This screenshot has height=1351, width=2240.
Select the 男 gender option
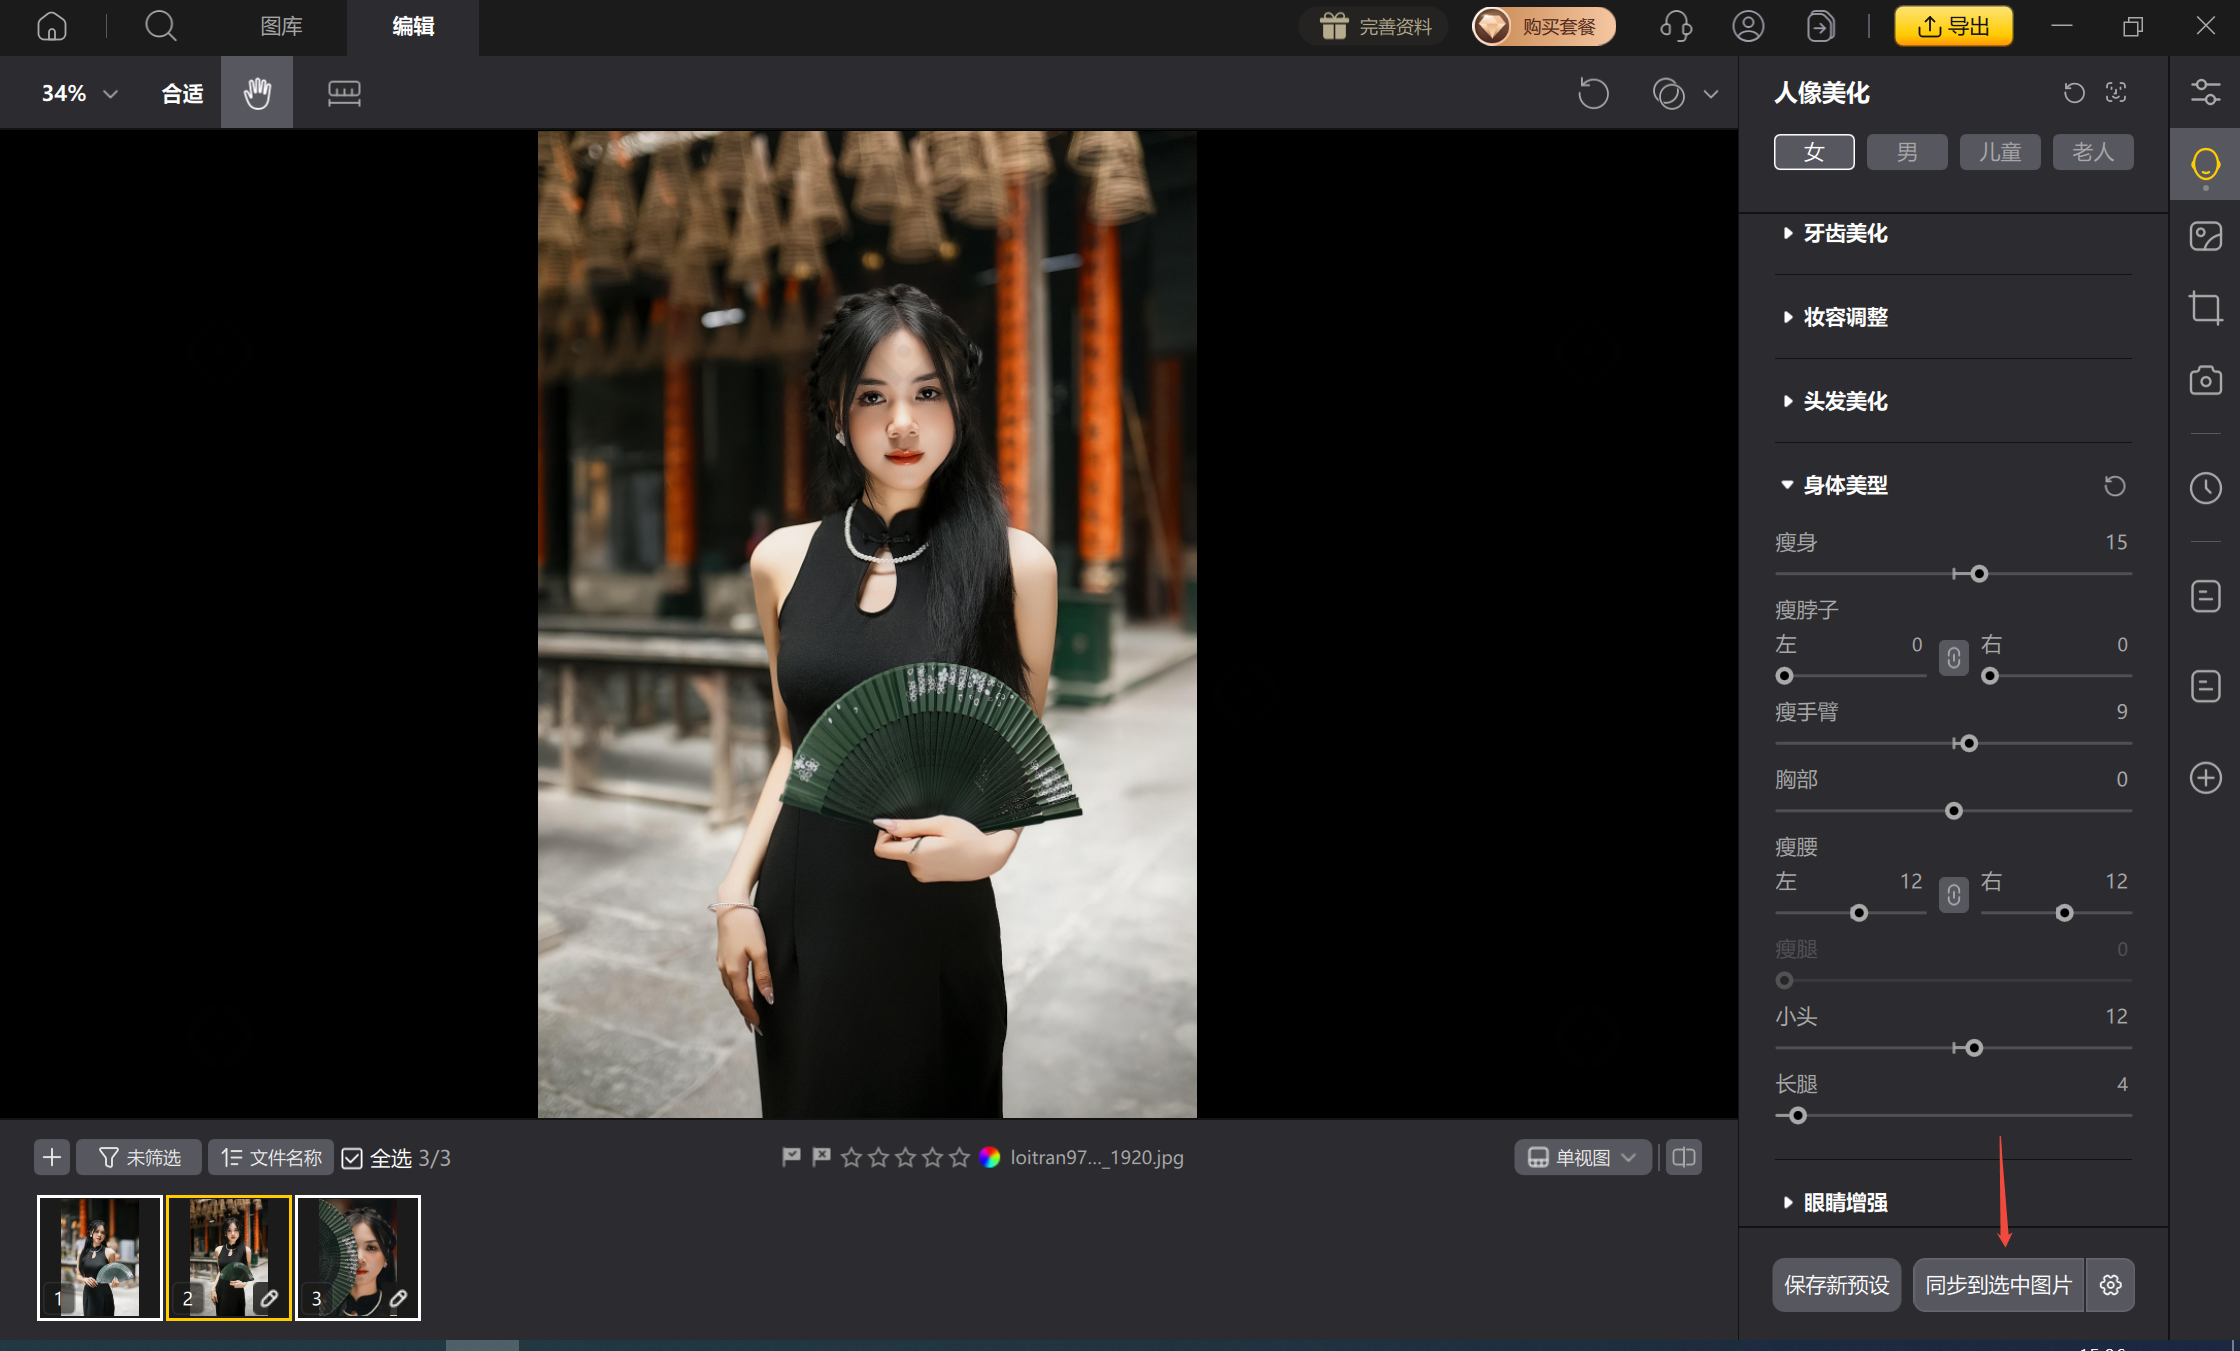click(x=1906, y=152)
